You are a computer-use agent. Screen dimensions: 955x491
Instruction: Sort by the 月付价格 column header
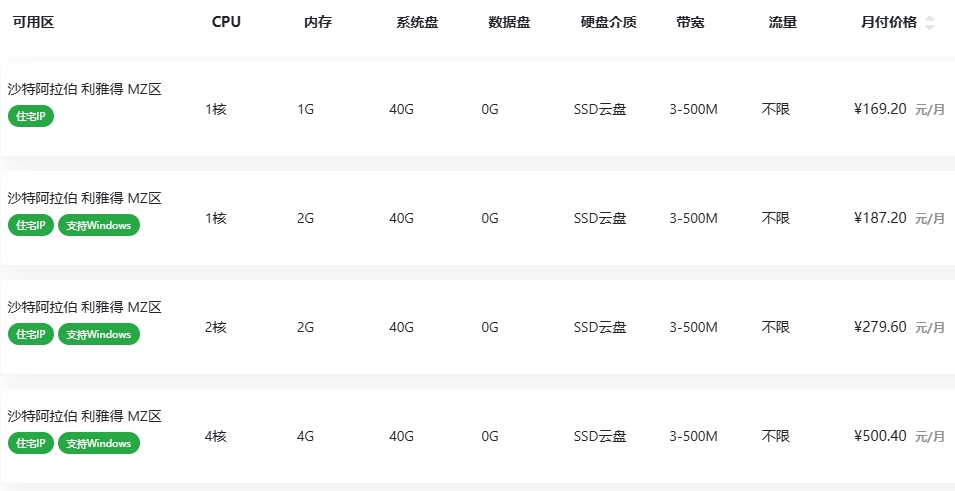point(888,23)
